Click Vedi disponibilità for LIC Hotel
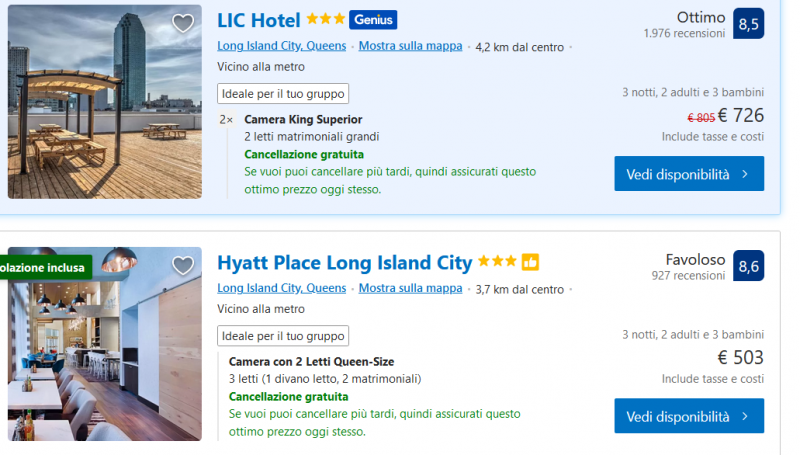The height and width of the screenshot is (455, 800). click(x=689, y=174)
